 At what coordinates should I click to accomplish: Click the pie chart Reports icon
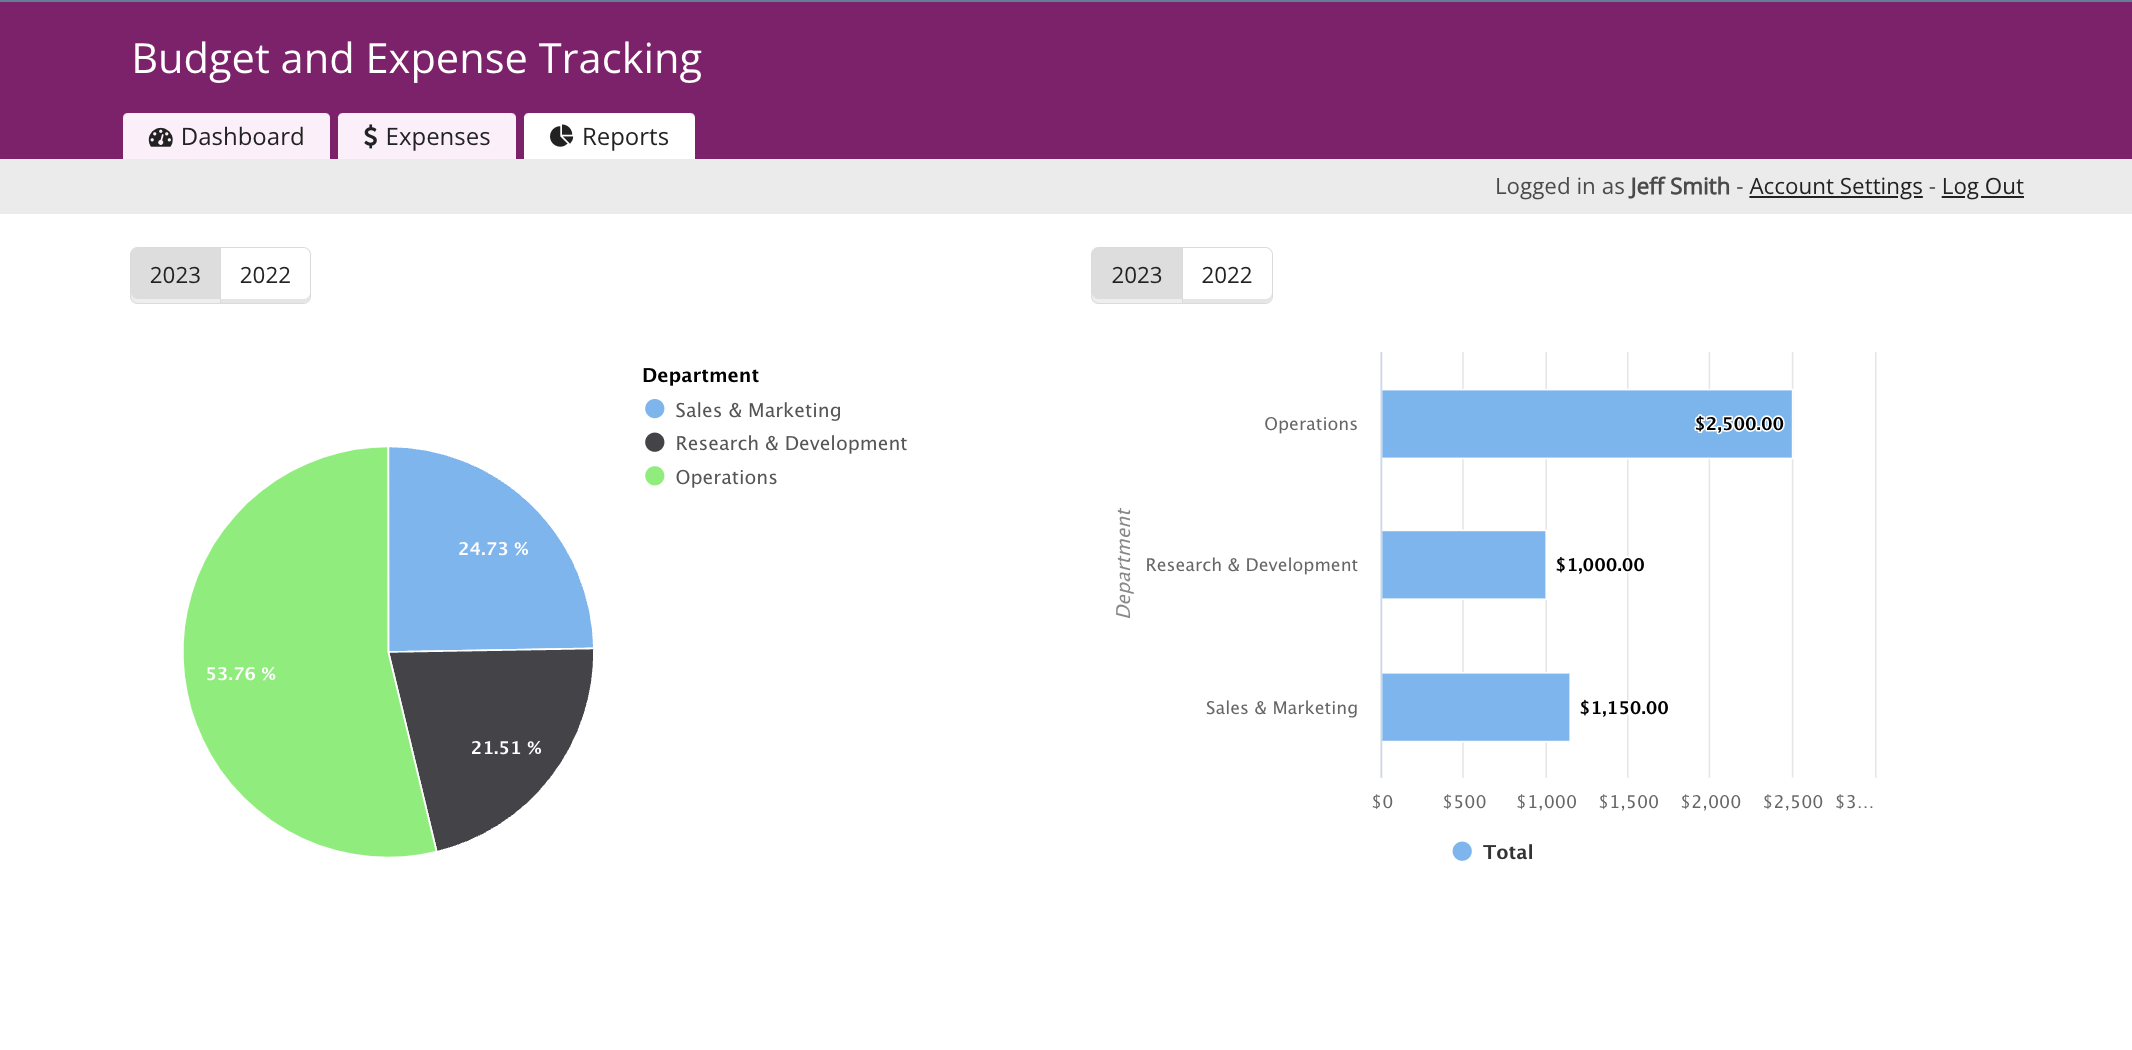coord(561,136)
